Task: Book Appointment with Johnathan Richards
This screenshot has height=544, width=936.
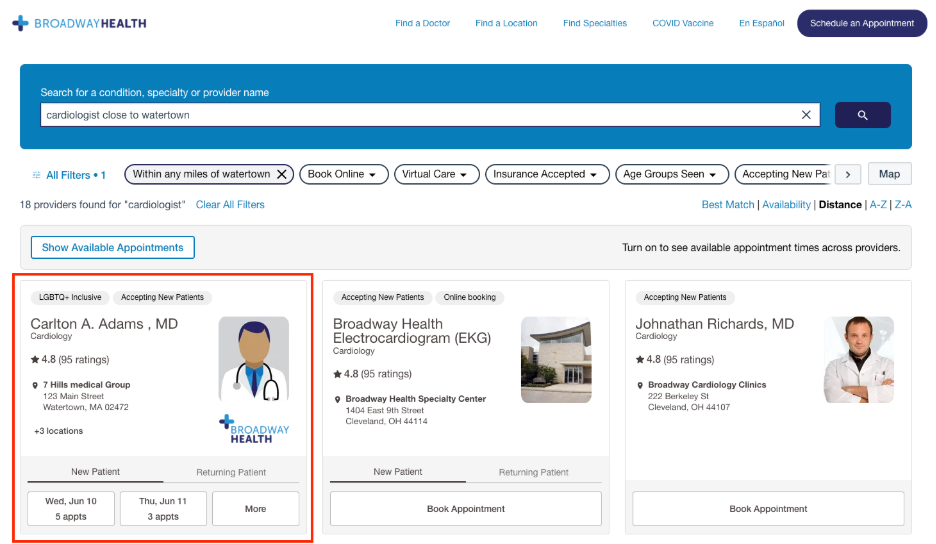Action: coord(768,509)
